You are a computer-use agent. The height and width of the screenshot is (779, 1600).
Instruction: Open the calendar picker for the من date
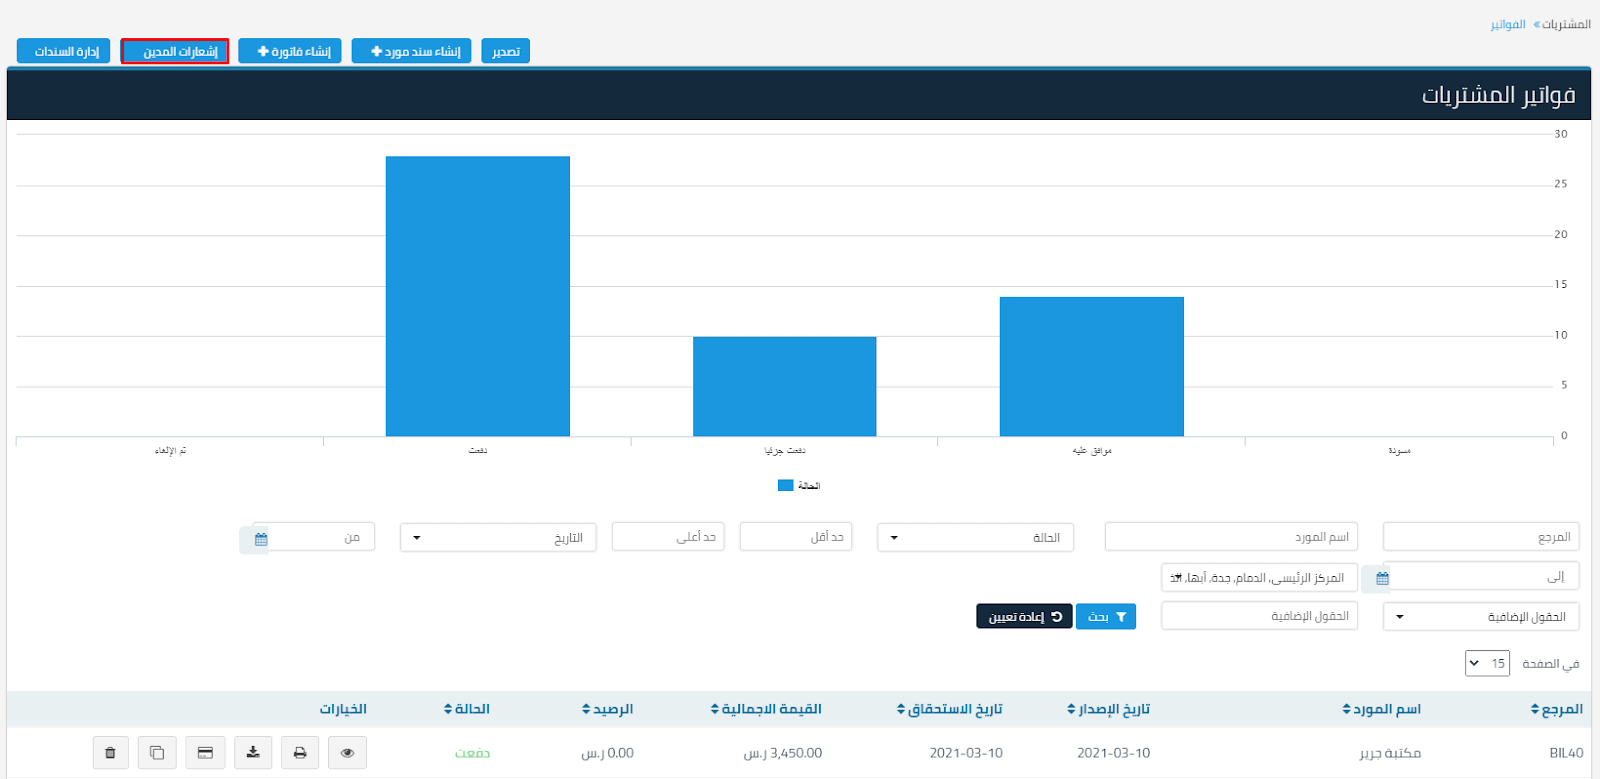pyautogui.click(x=260, y=539)
